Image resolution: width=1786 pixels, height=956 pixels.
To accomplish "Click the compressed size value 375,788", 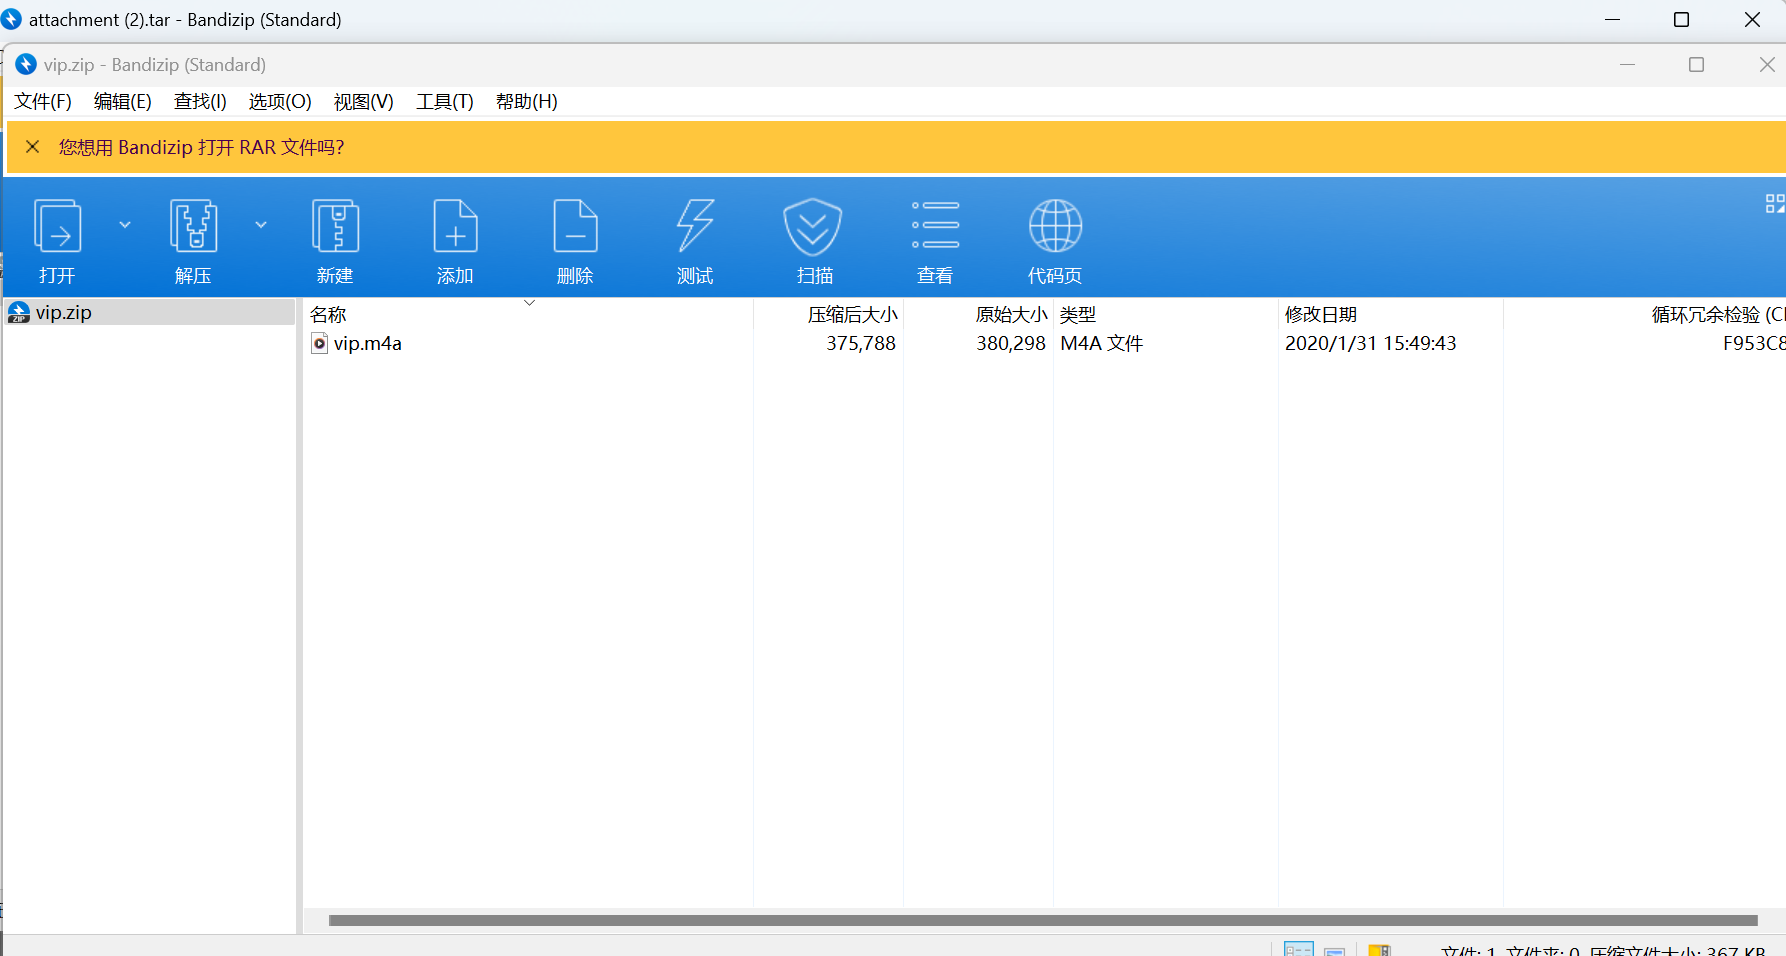I will [861, 343].
